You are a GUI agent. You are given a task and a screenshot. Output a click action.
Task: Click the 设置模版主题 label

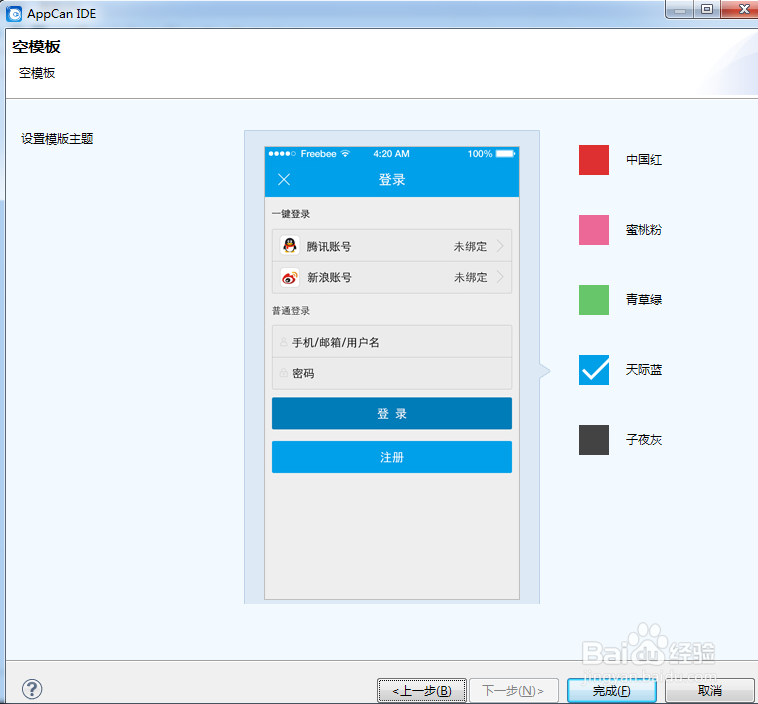(x=57, y=139)
